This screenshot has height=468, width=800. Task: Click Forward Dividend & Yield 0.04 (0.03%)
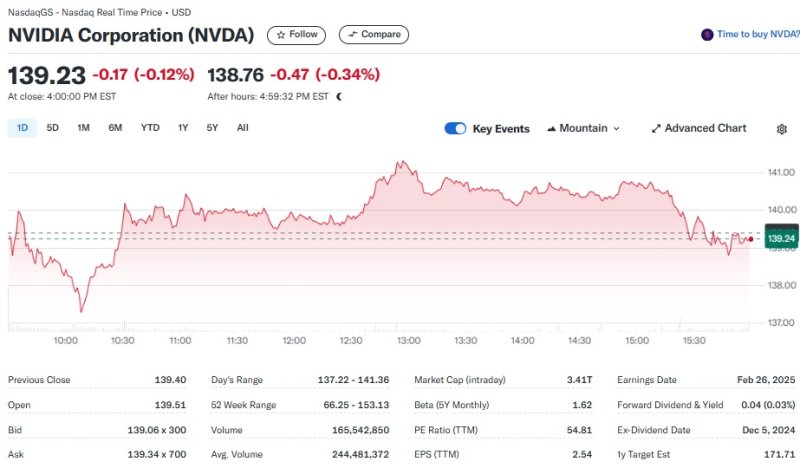[768, 405]
